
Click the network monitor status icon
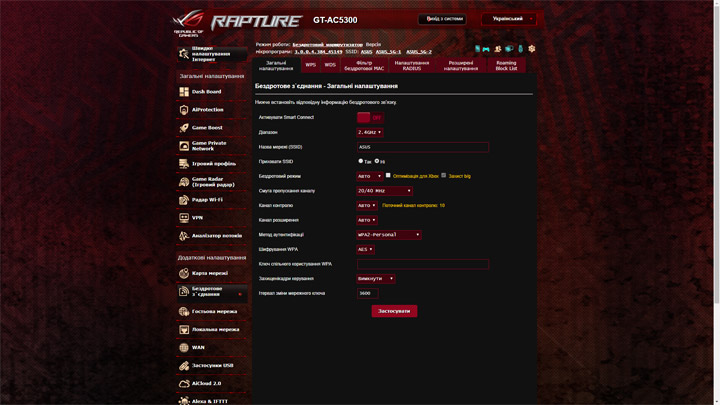(x=509, y=49)
